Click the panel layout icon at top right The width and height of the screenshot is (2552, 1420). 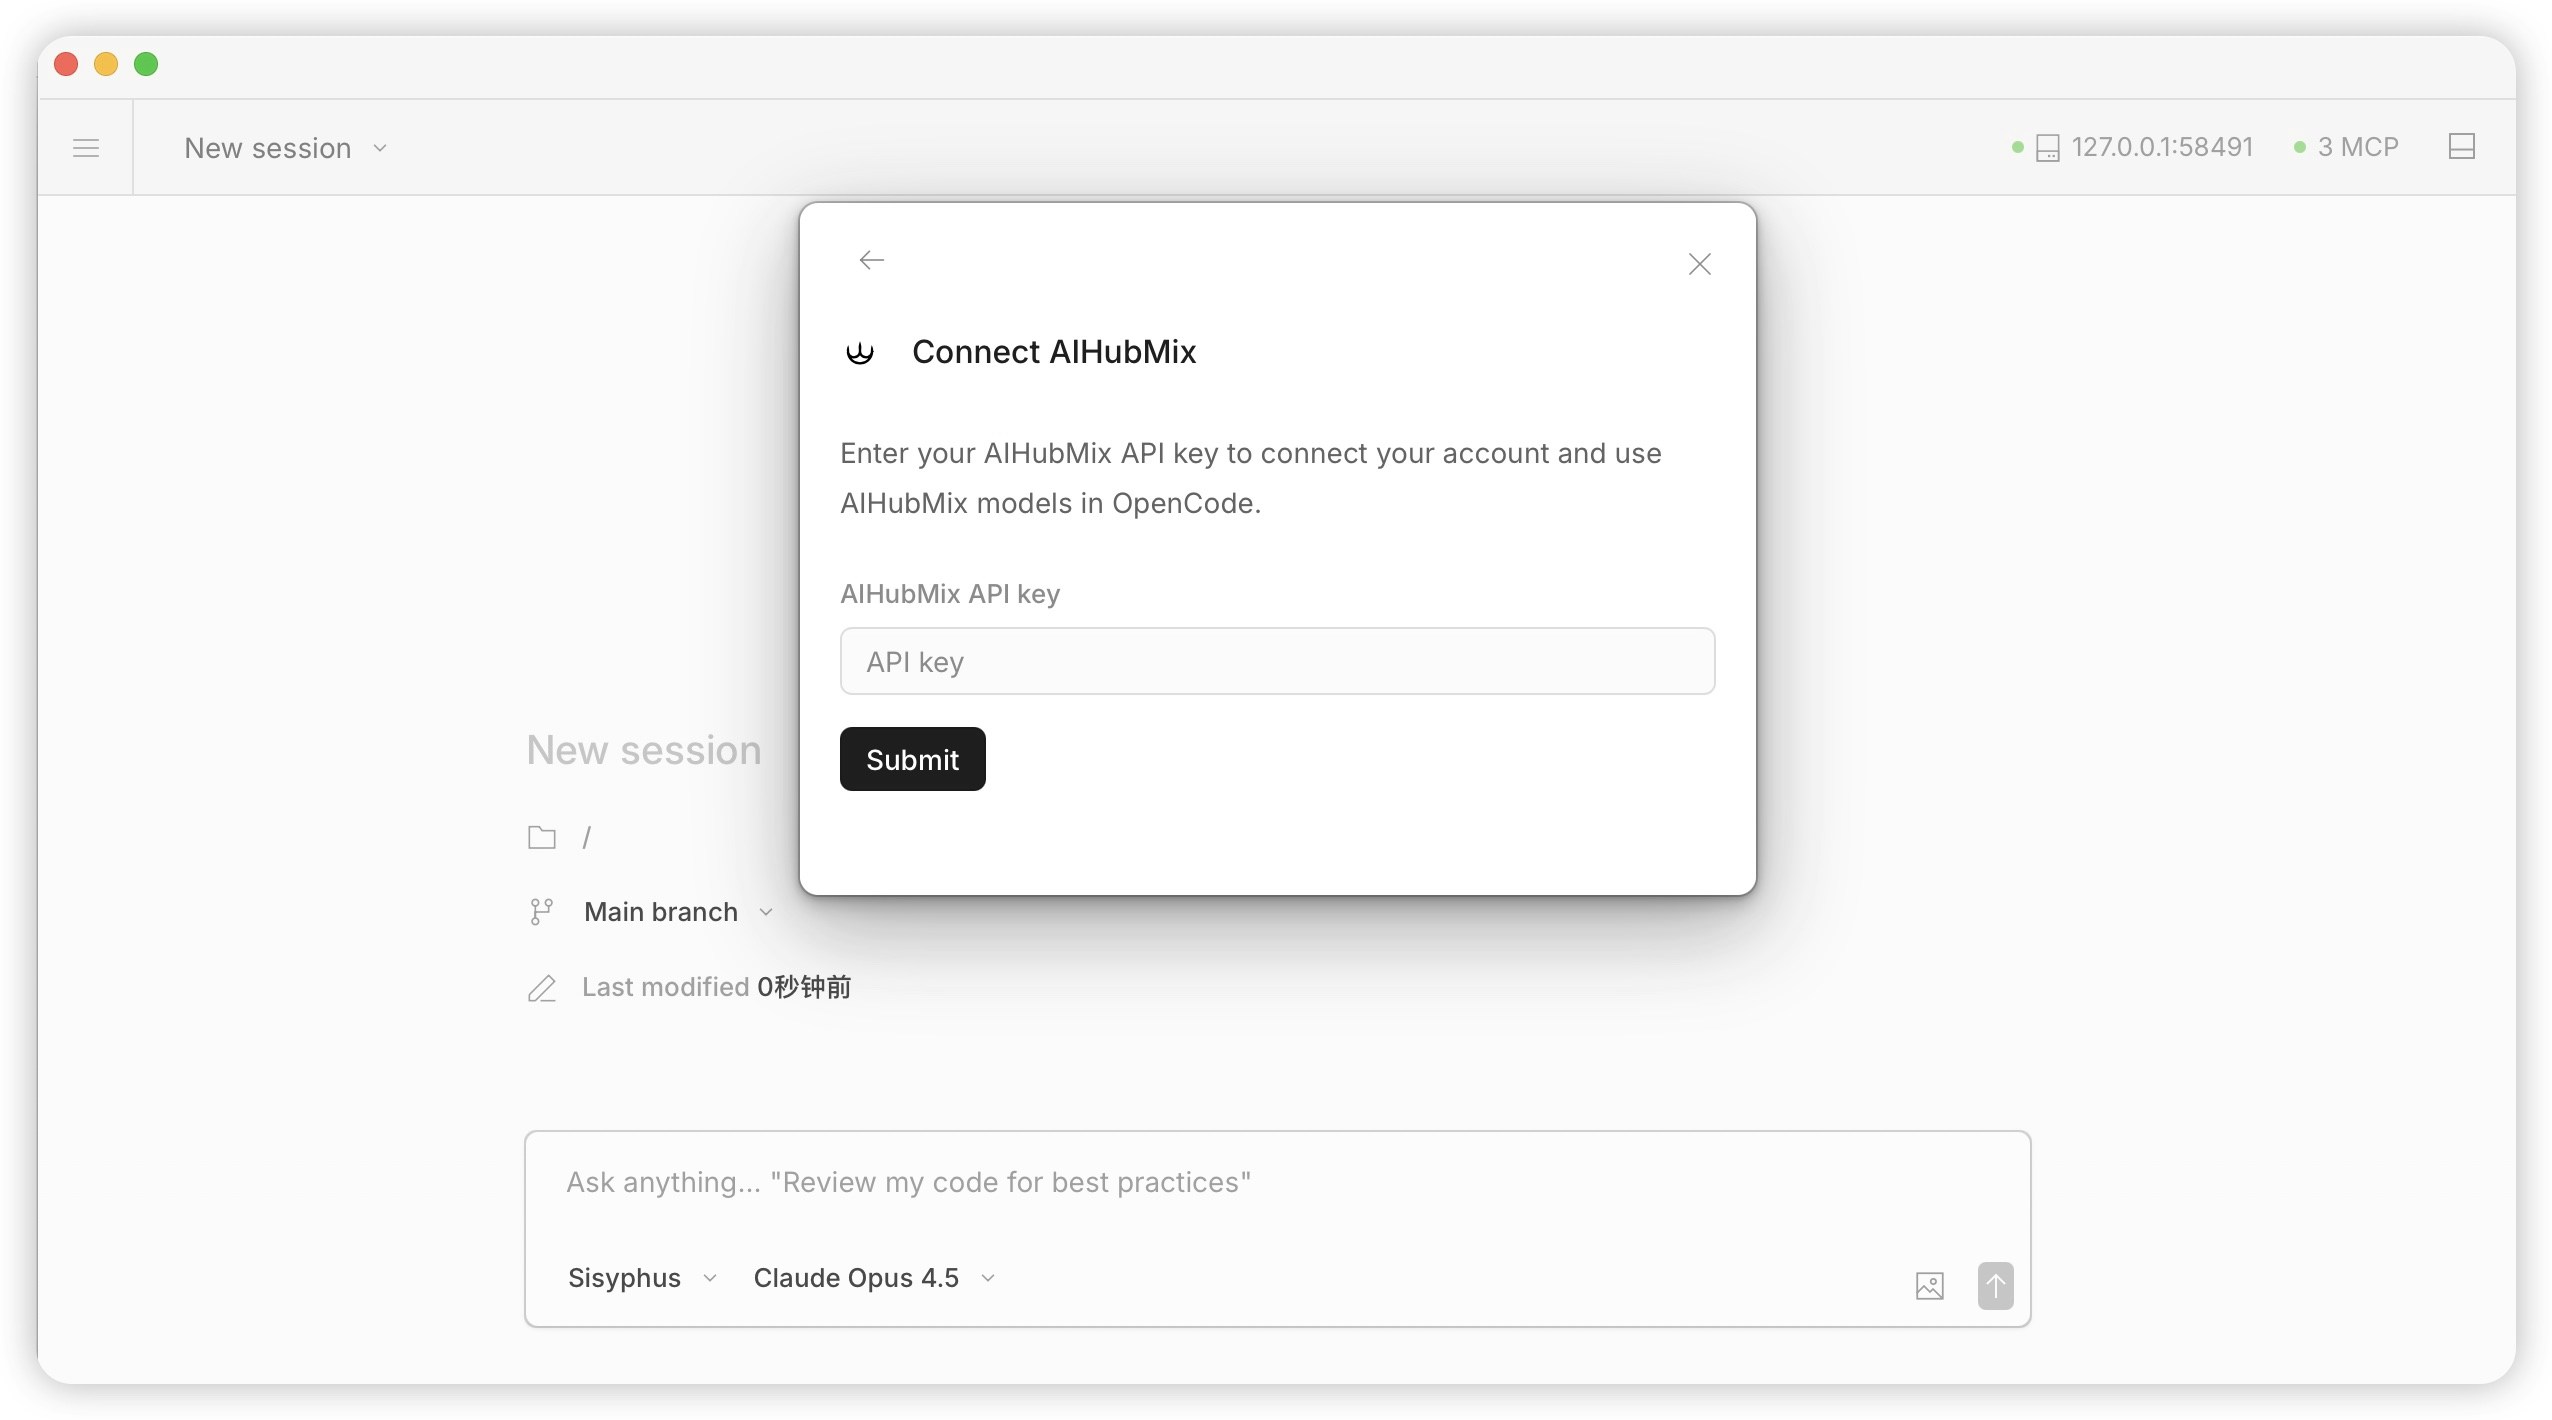pyautogui.click(x=2463, y=146)
